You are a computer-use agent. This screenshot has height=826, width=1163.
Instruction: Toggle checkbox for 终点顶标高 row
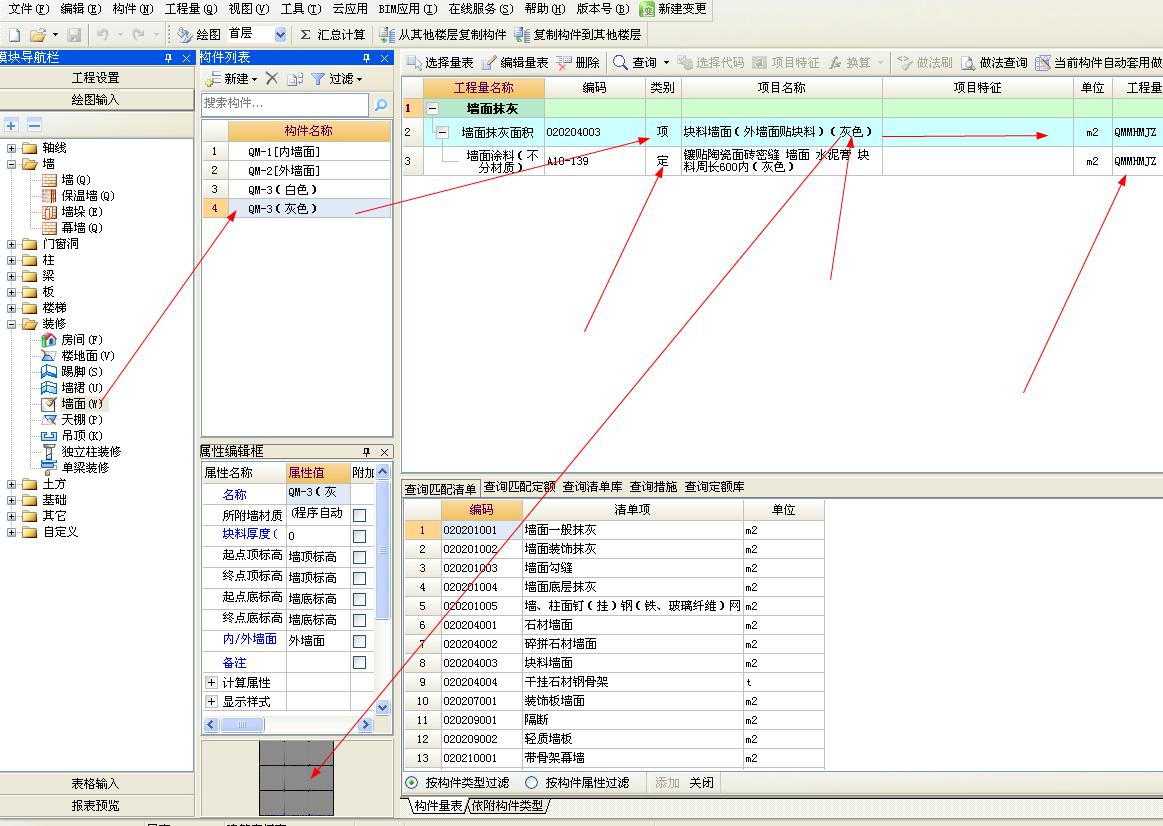point(360,578)
